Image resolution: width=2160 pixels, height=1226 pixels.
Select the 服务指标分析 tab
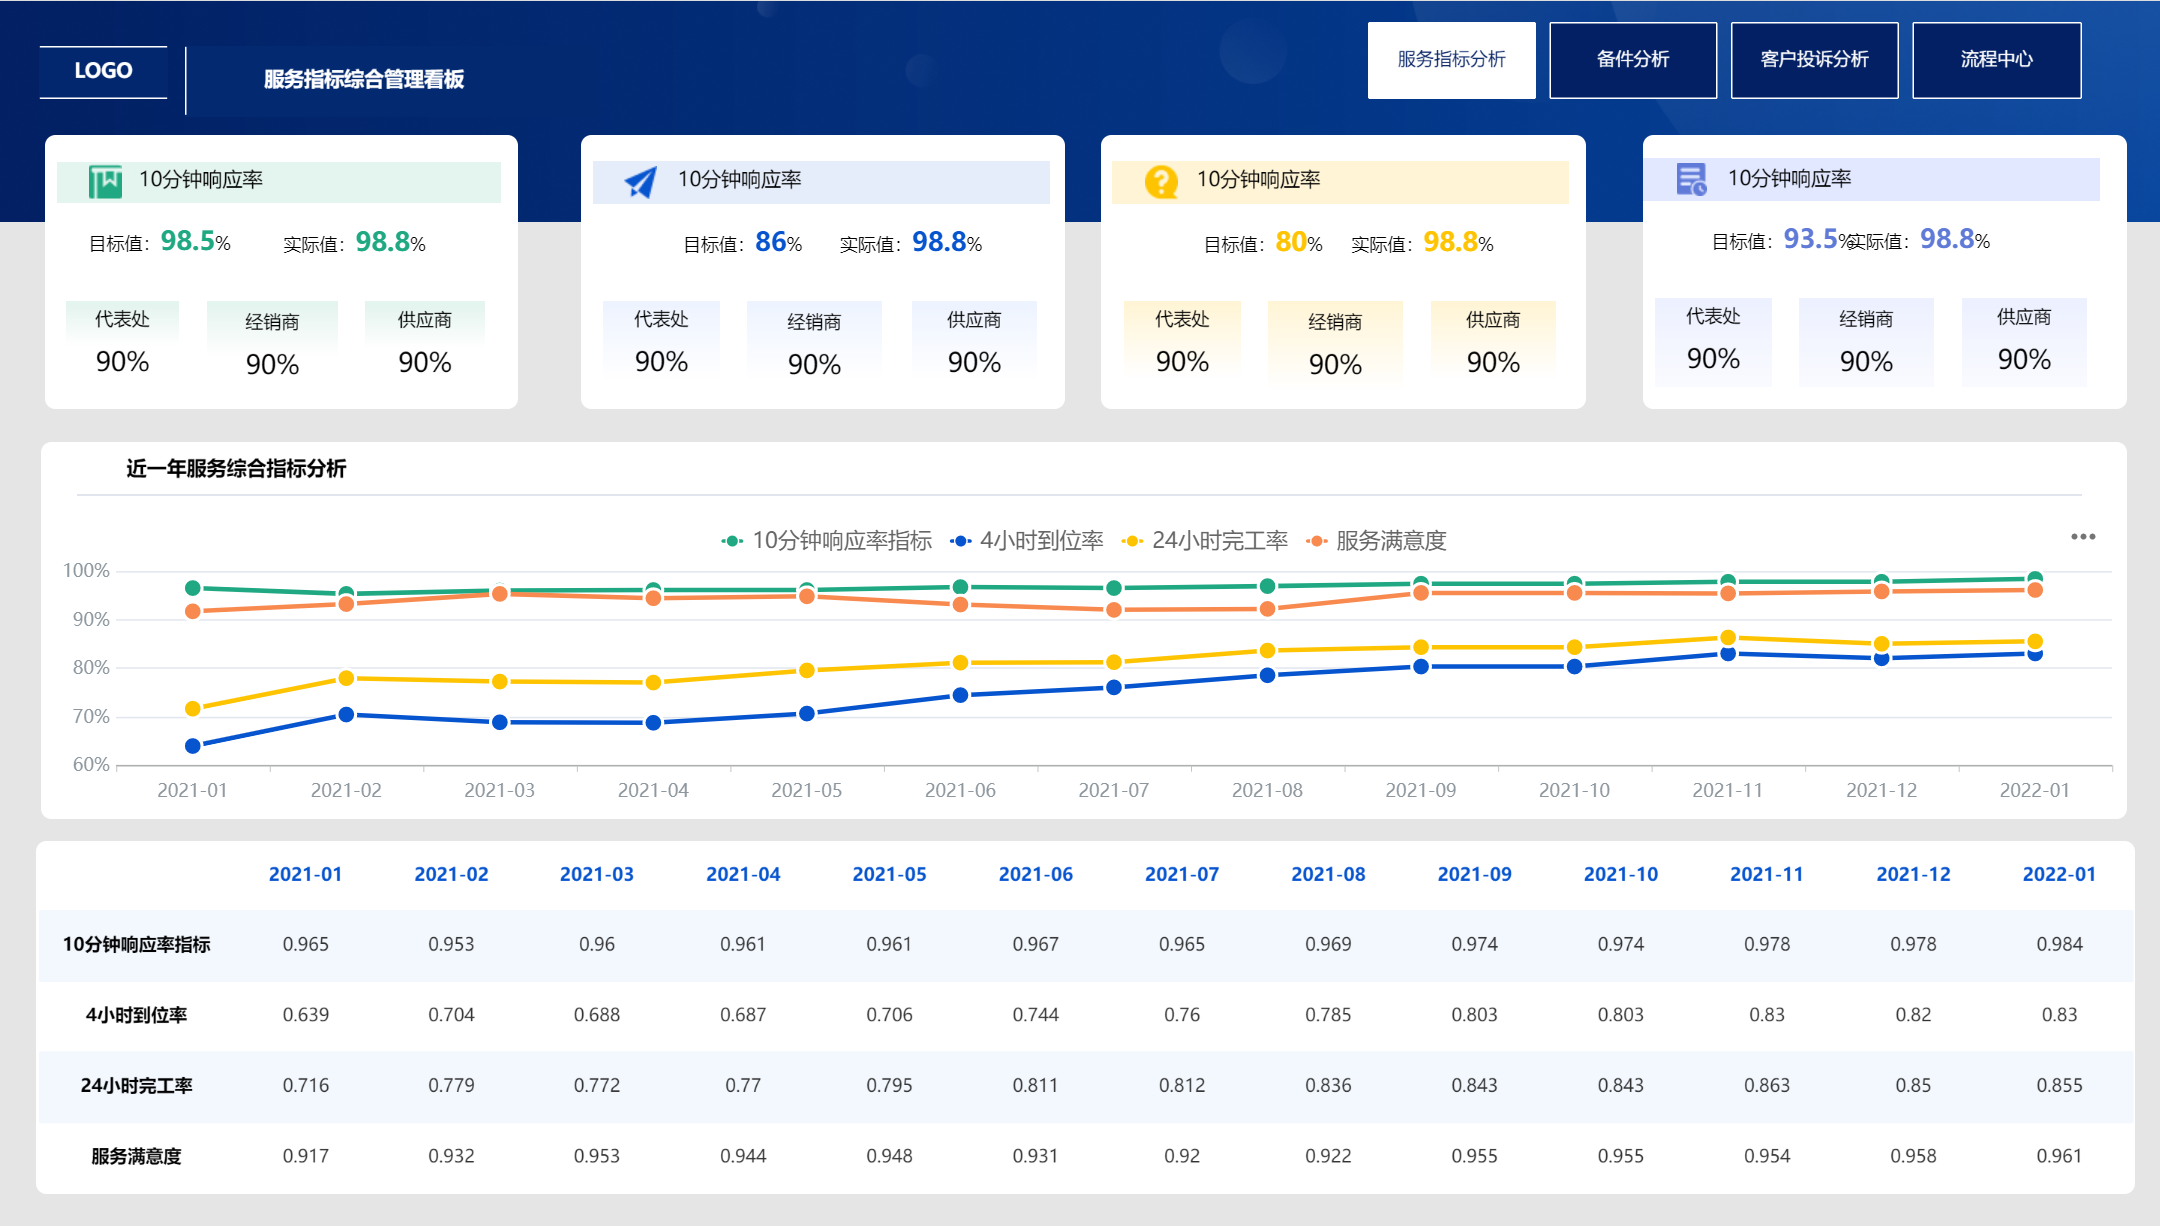tap(1451, 60)
